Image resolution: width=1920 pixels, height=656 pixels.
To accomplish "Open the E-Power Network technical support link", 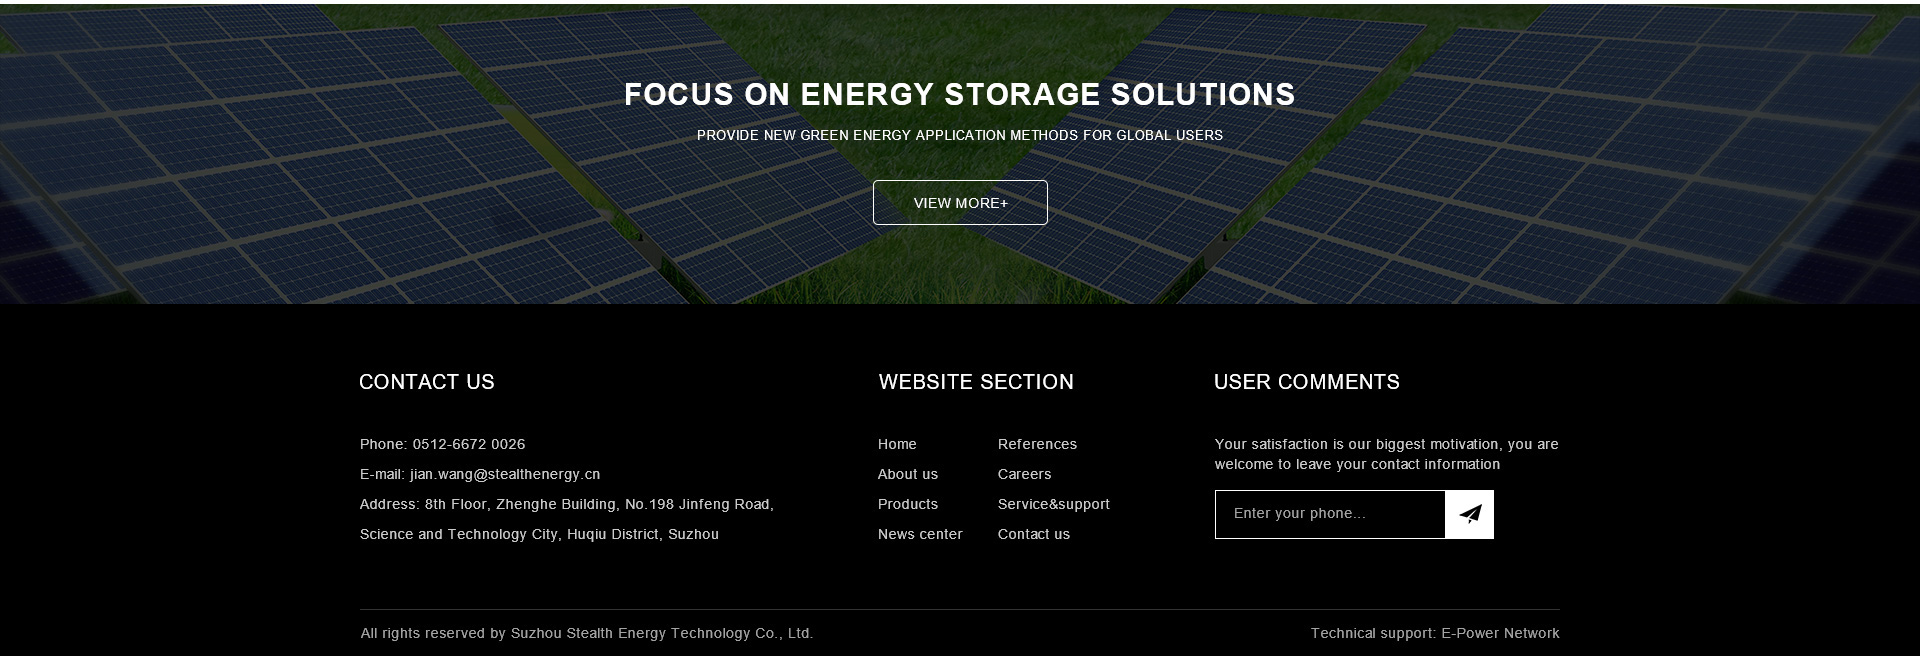I will [x=1500, y=633].
